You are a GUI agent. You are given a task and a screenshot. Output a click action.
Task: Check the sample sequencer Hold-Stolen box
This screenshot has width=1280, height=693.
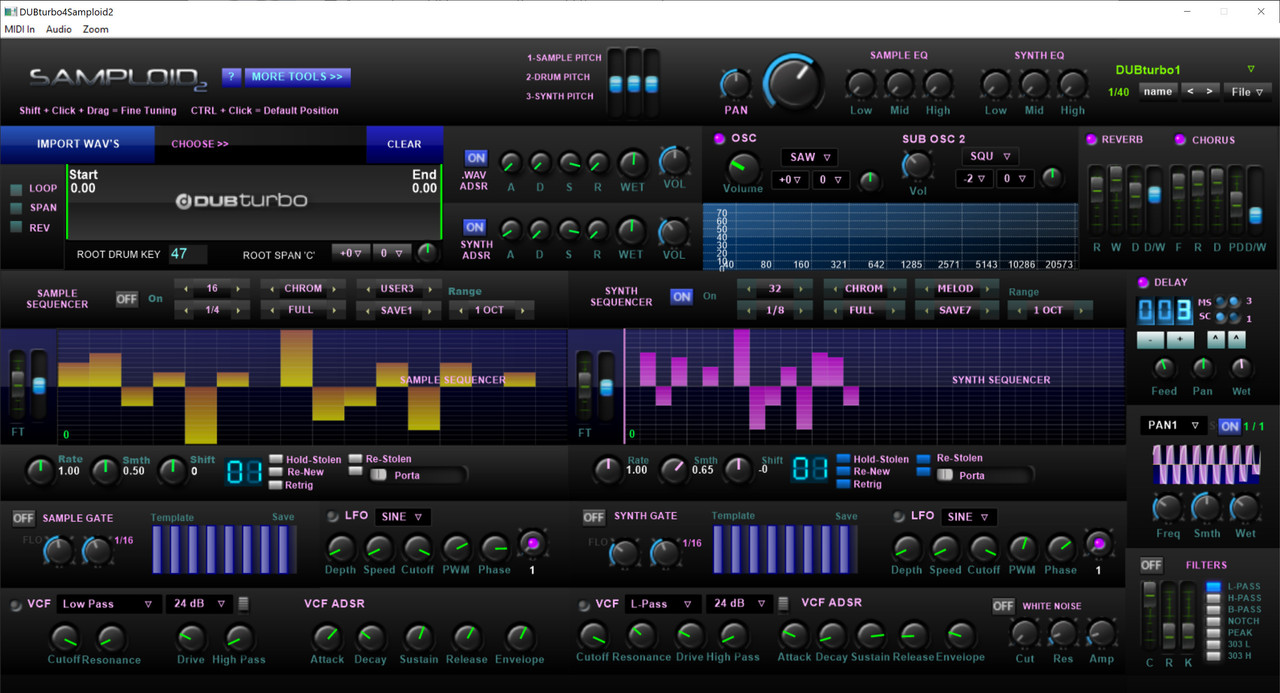(276, 459)
